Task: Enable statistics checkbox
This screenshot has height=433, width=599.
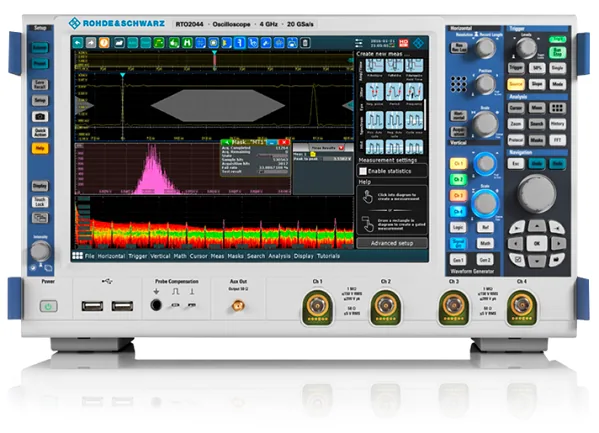Action: pyautogui.click(x=363, y=171)
